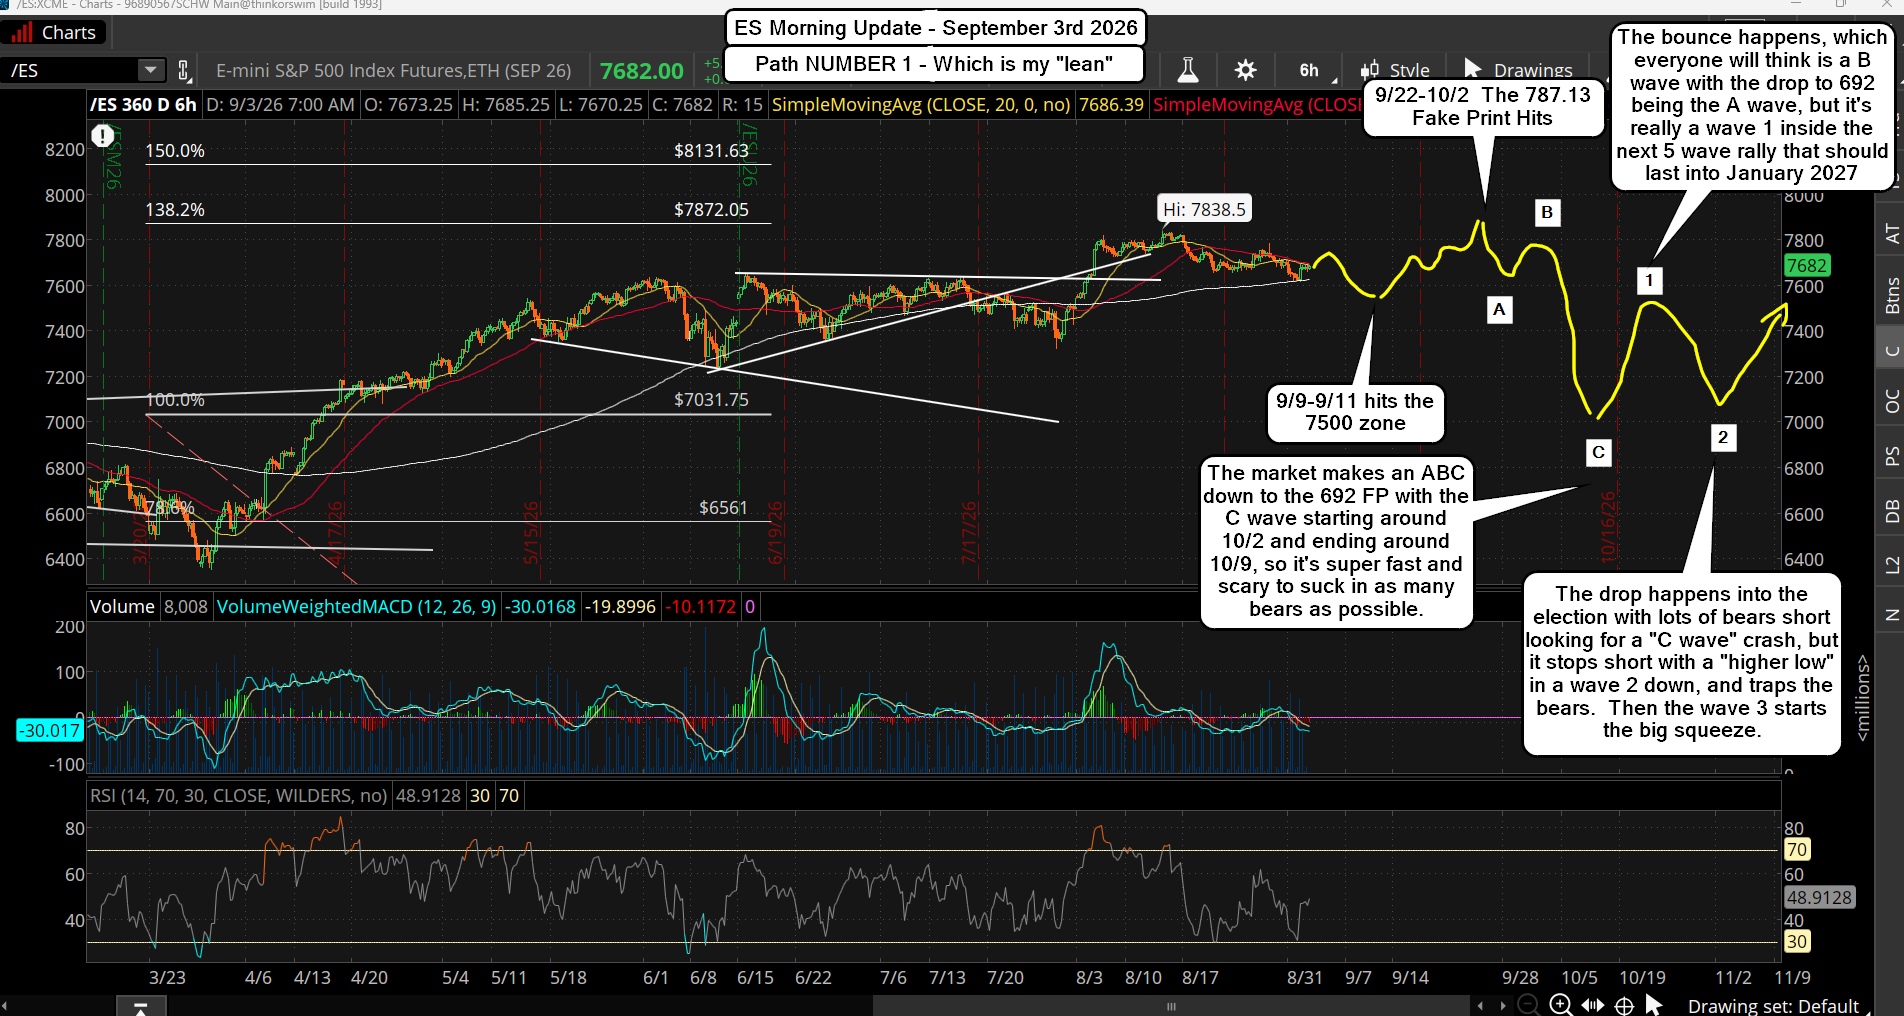Toggle the Btns sidebar gadget button

point(1891,296)
